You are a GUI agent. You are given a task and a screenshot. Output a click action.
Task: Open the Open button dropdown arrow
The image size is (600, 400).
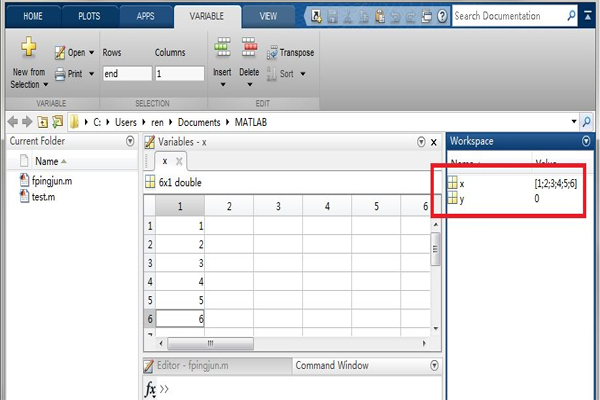coord(91,52)
